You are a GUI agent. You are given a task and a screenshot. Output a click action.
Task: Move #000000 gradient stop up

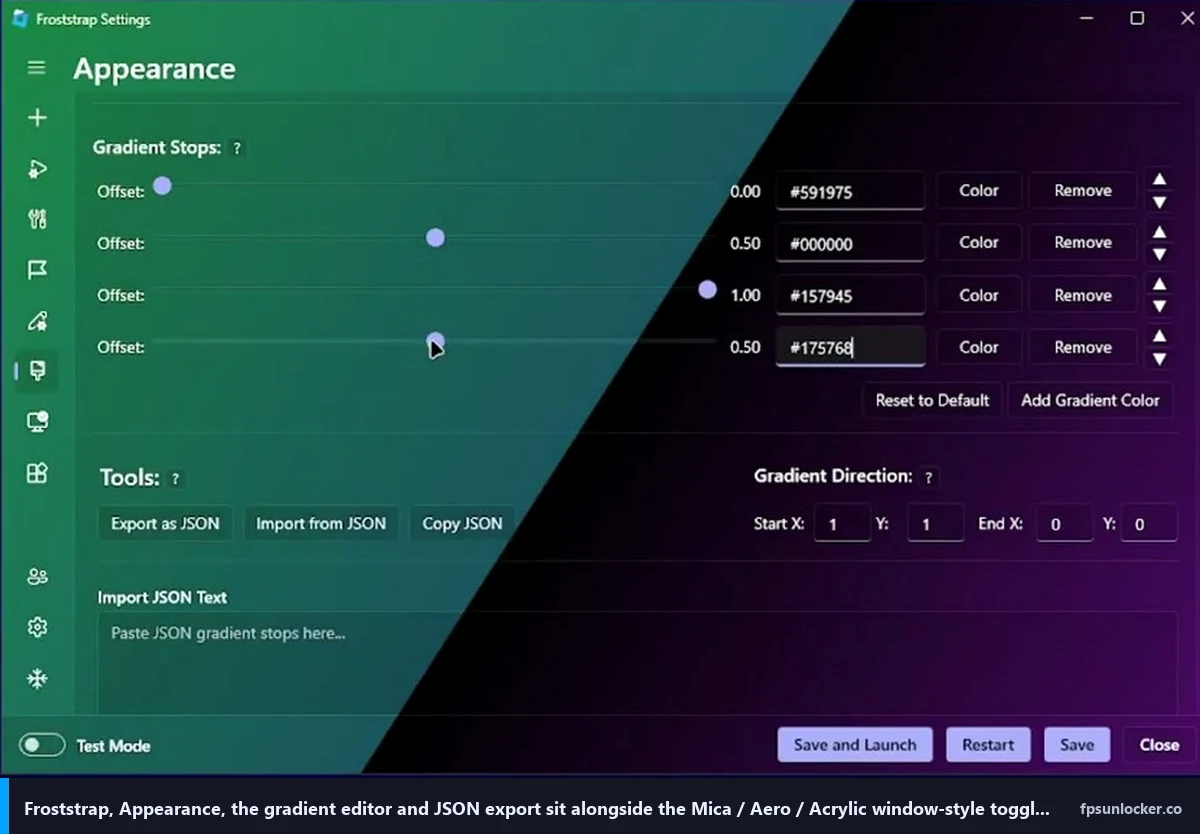pyautogui.click(x=1159, y=232)
